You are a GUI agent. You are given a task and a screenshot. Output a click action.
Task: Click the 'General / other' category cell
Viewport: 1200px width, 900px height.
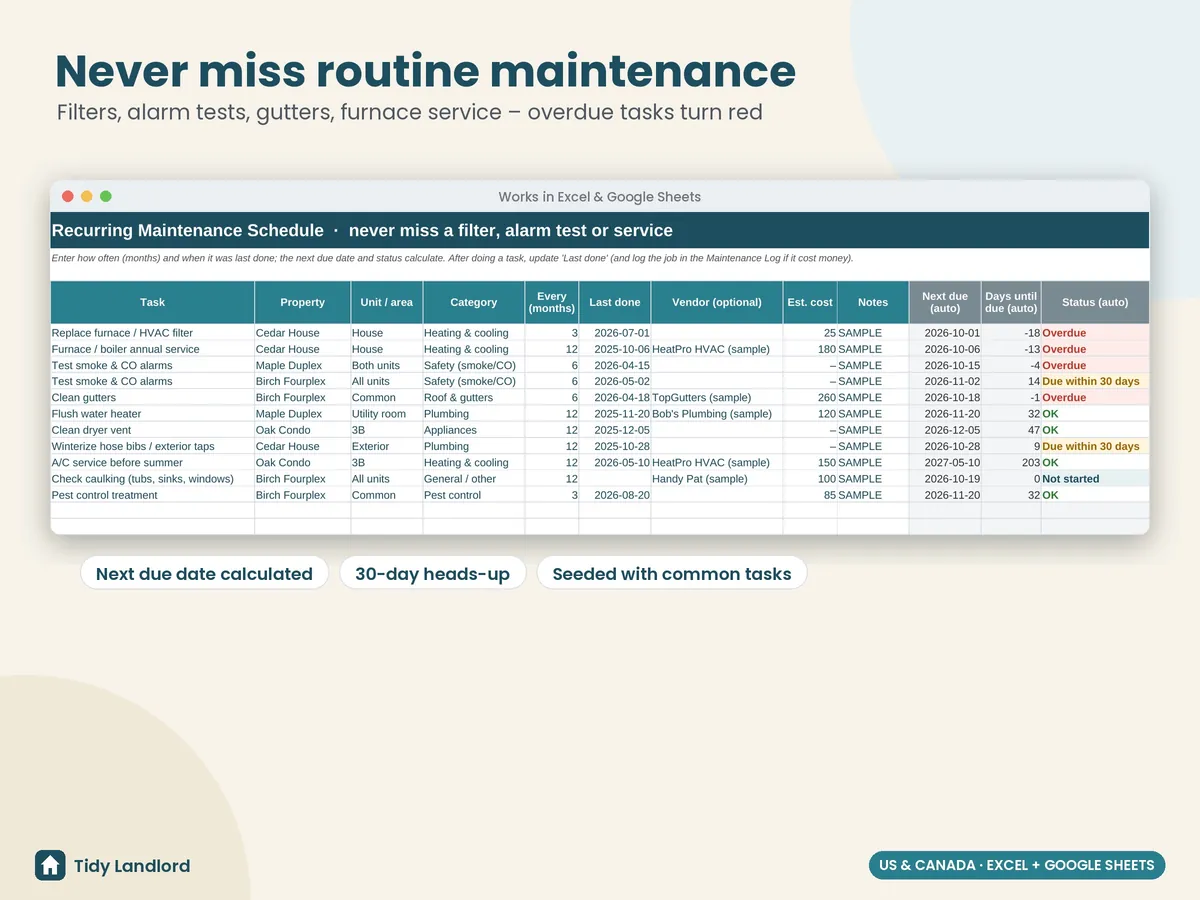point(474,479)
